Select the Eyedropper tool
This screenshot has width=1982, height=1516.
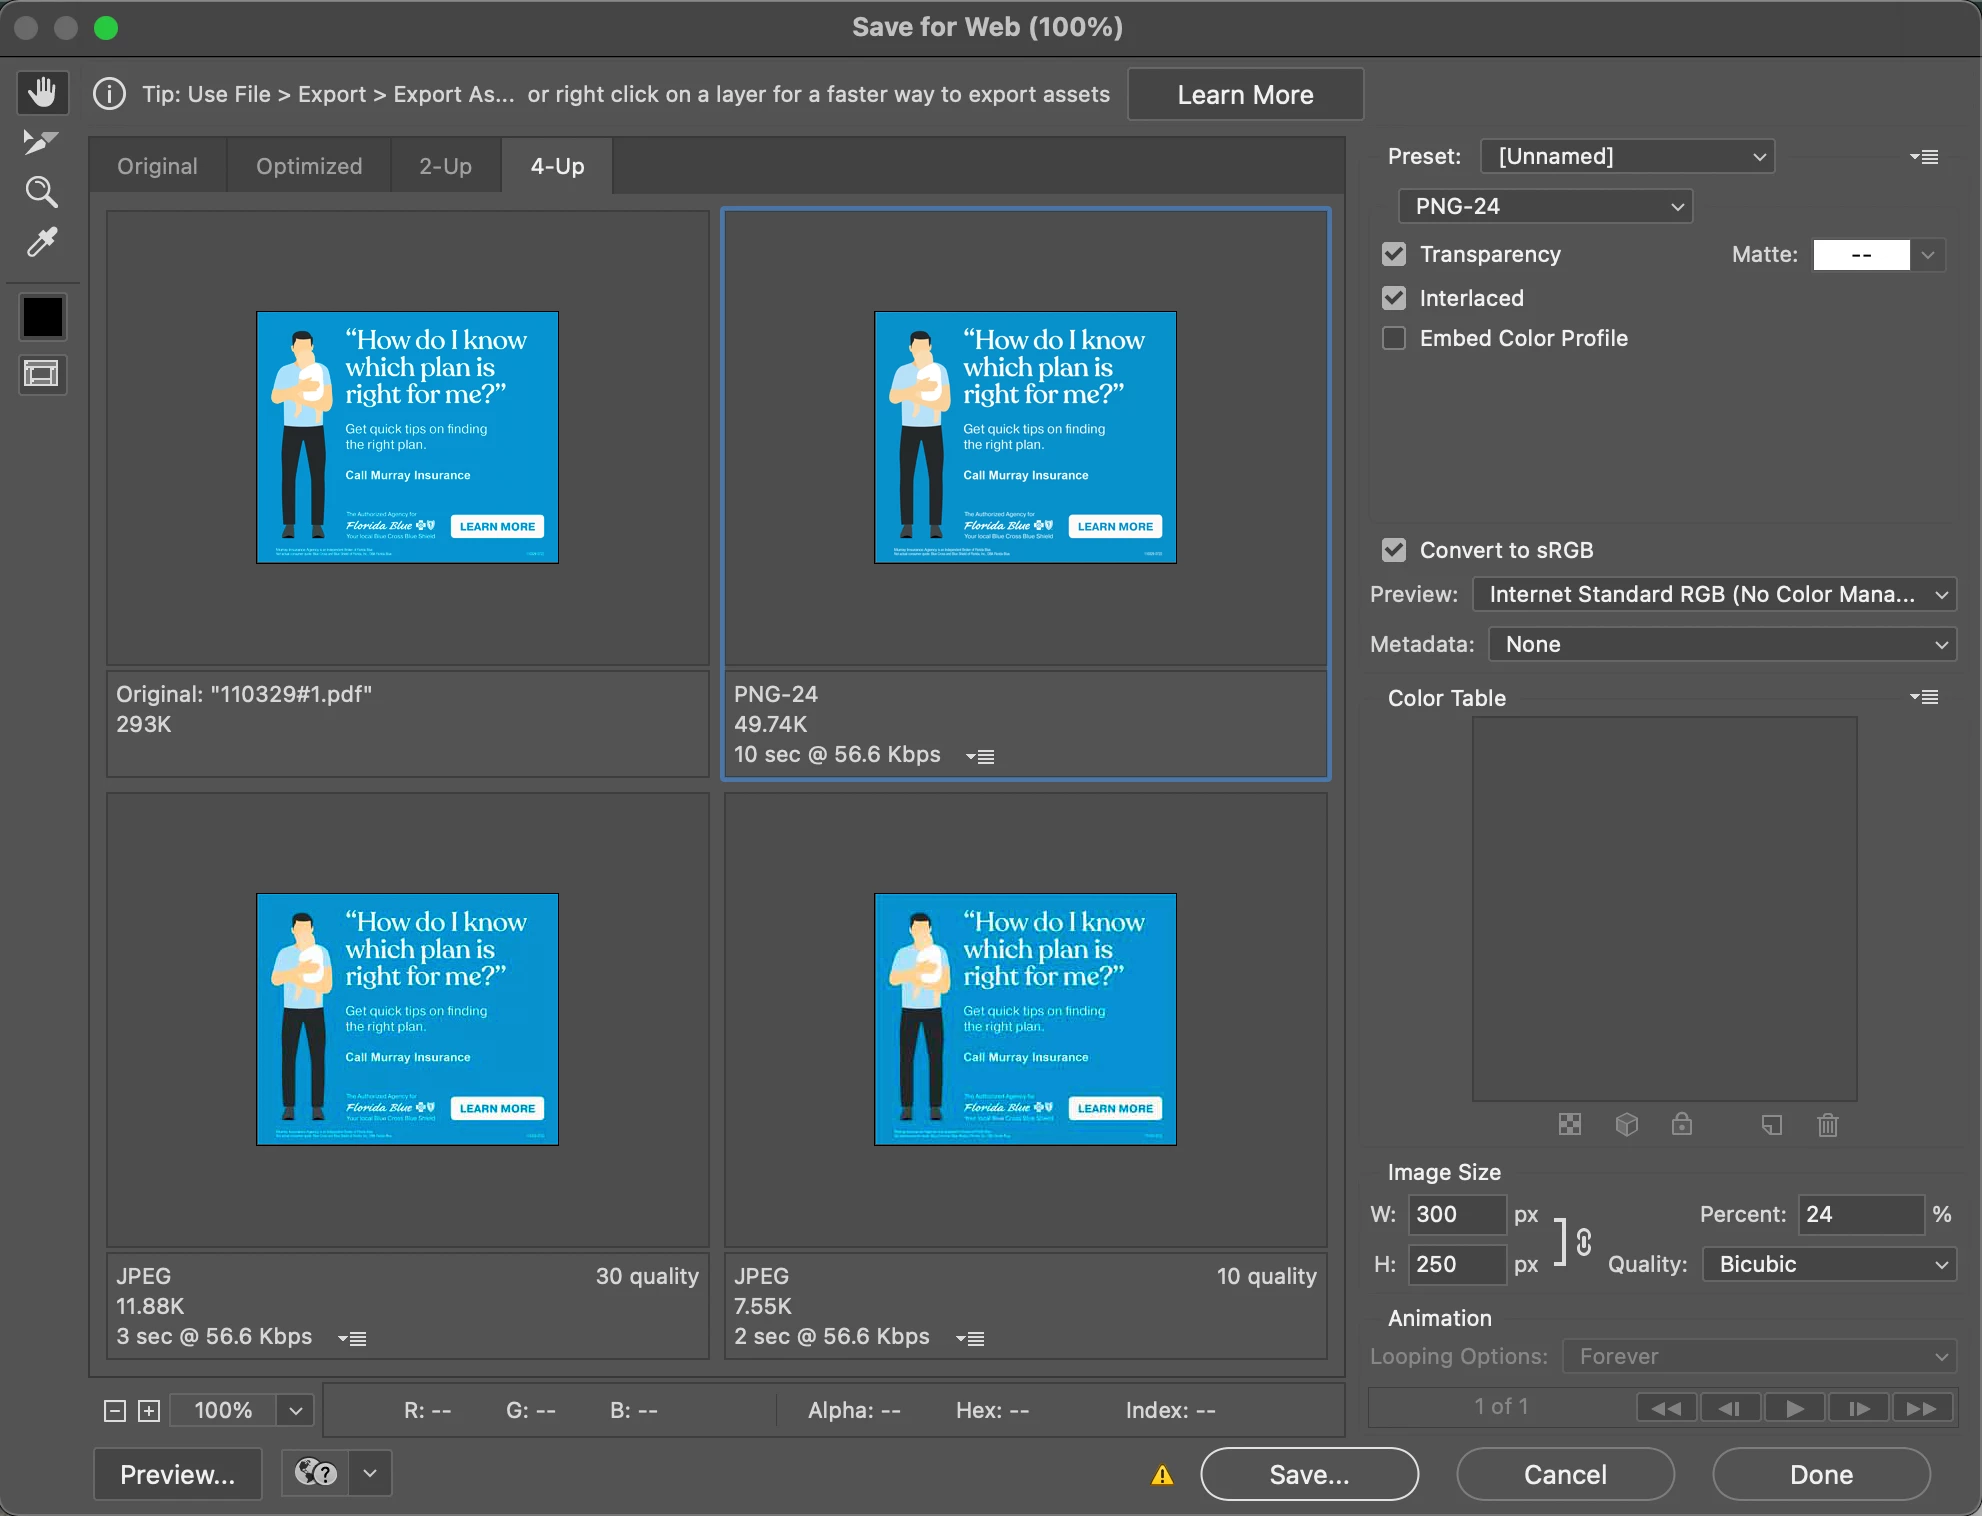tap(41, 242)
